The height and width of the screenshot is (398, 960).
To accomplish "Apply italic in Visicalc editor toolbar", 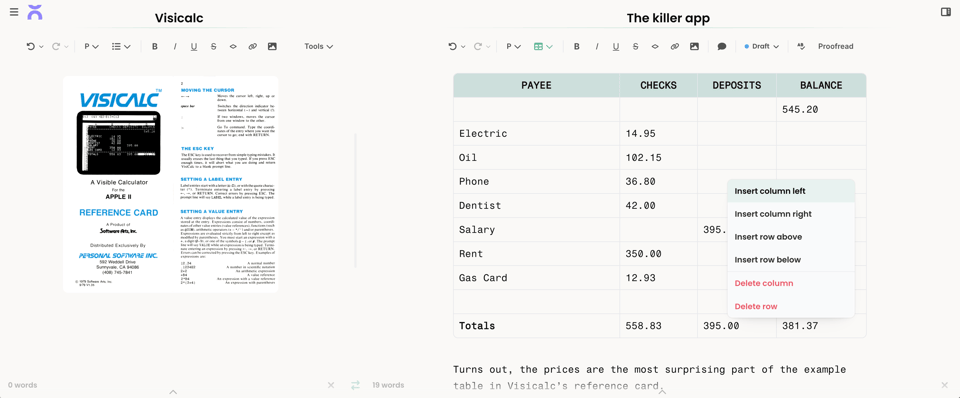I will pyautogui.click(x=174, y=47).
